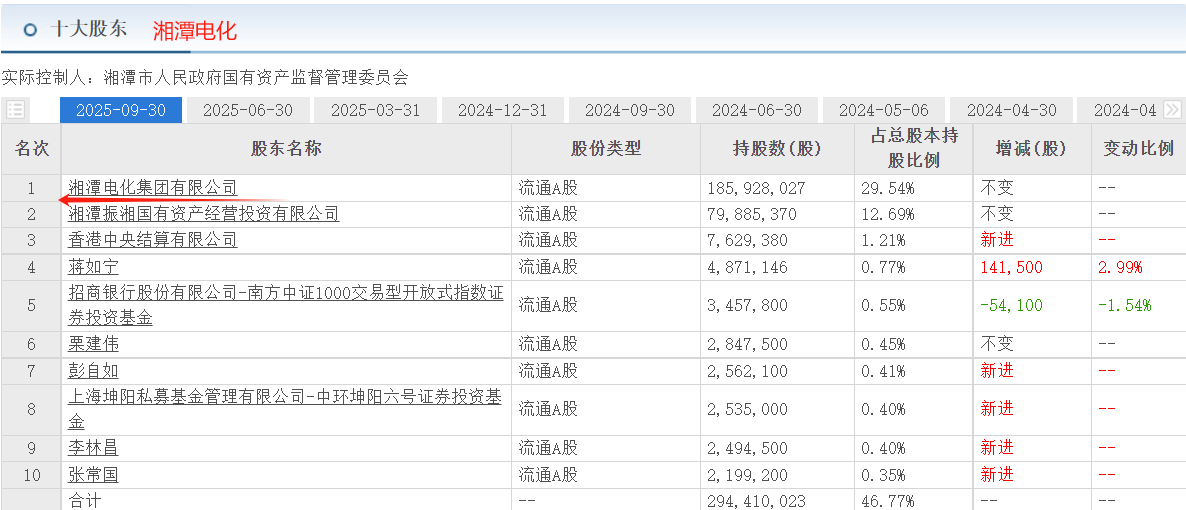Open the 2025-03-31 date tab
Viewport: 1186px width, 510px height.
[x=375, y=110]
